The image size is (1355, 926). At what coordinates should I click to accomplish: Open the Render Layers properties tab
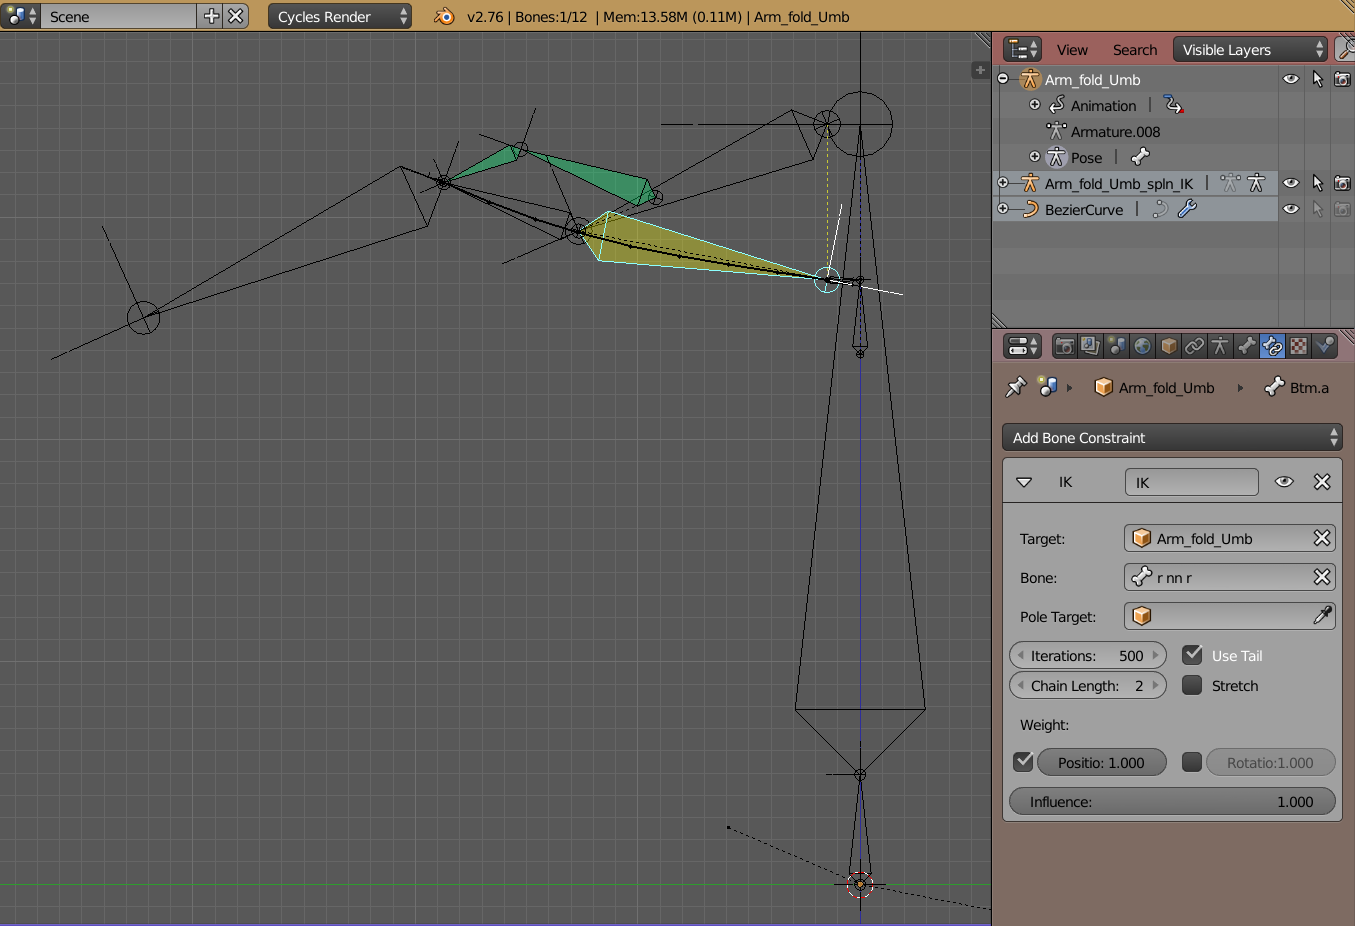[x=1090, y=346]
